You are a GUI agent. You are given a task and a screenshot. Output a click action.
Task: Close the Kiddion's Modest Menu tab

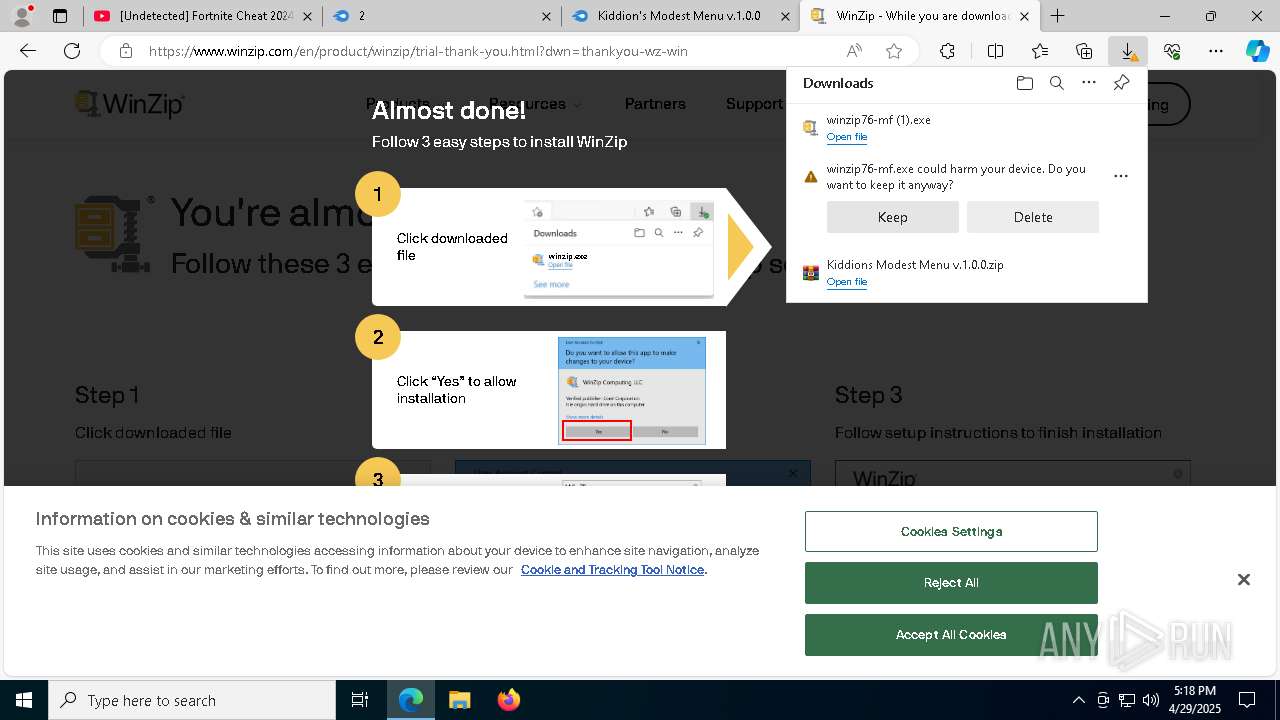tap(785, 16)
